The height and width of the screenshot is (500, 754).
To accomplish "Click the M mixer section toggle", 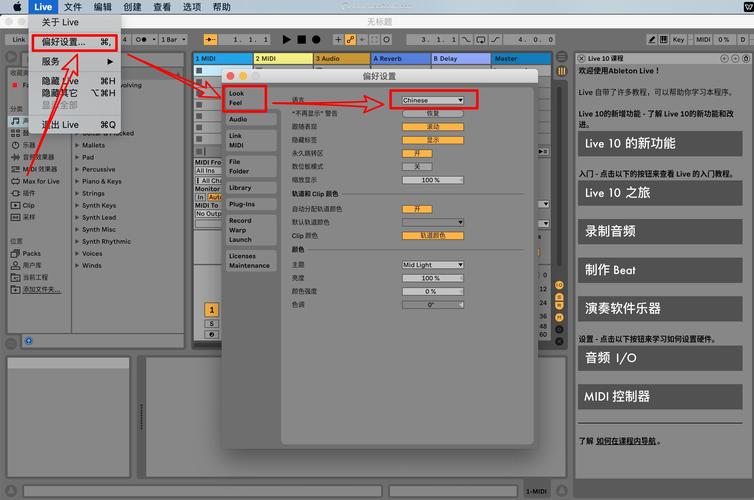I will click(559, 317).
